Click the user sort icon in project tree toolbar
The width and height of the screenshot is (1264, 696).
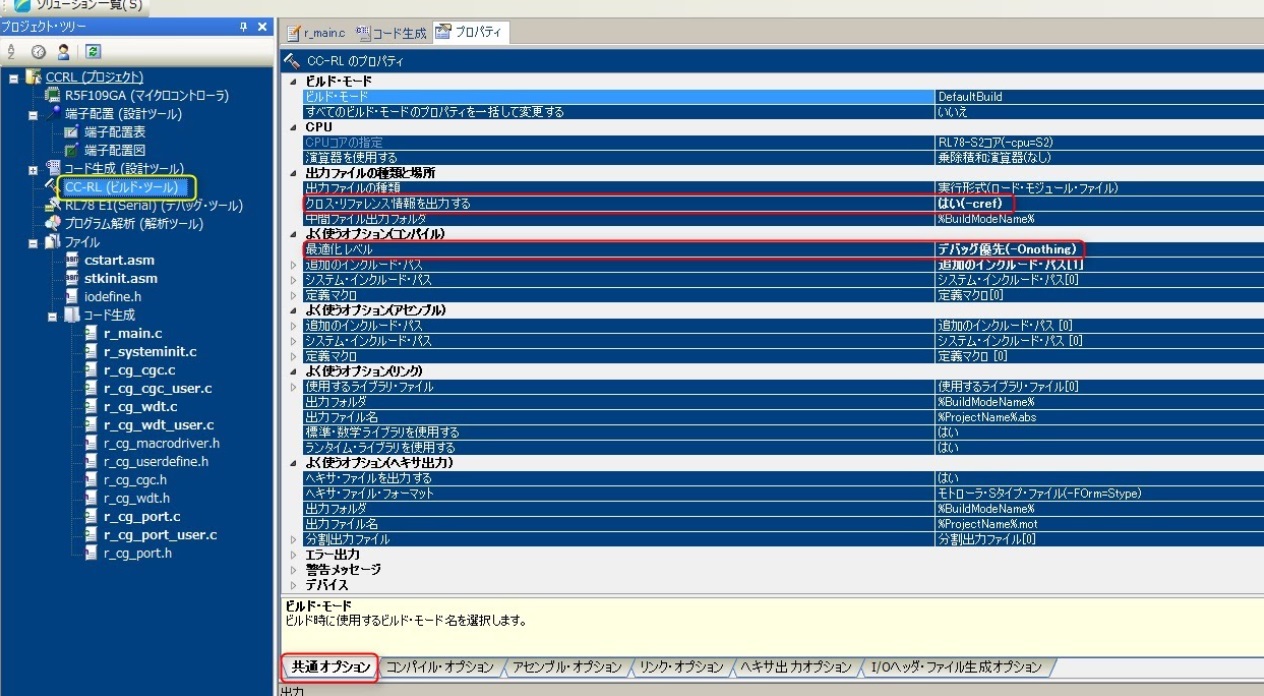[63, 51]
